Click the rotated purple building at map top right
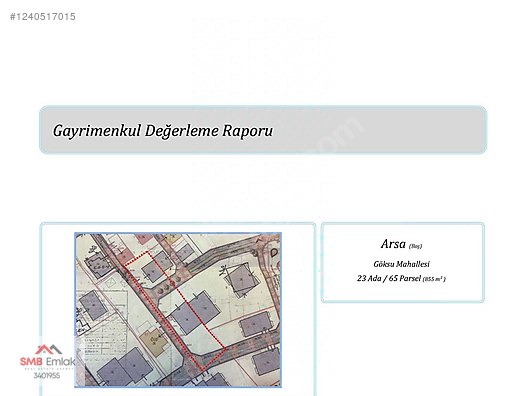Viewport: 528px width, 396px height. coord(242,279)
